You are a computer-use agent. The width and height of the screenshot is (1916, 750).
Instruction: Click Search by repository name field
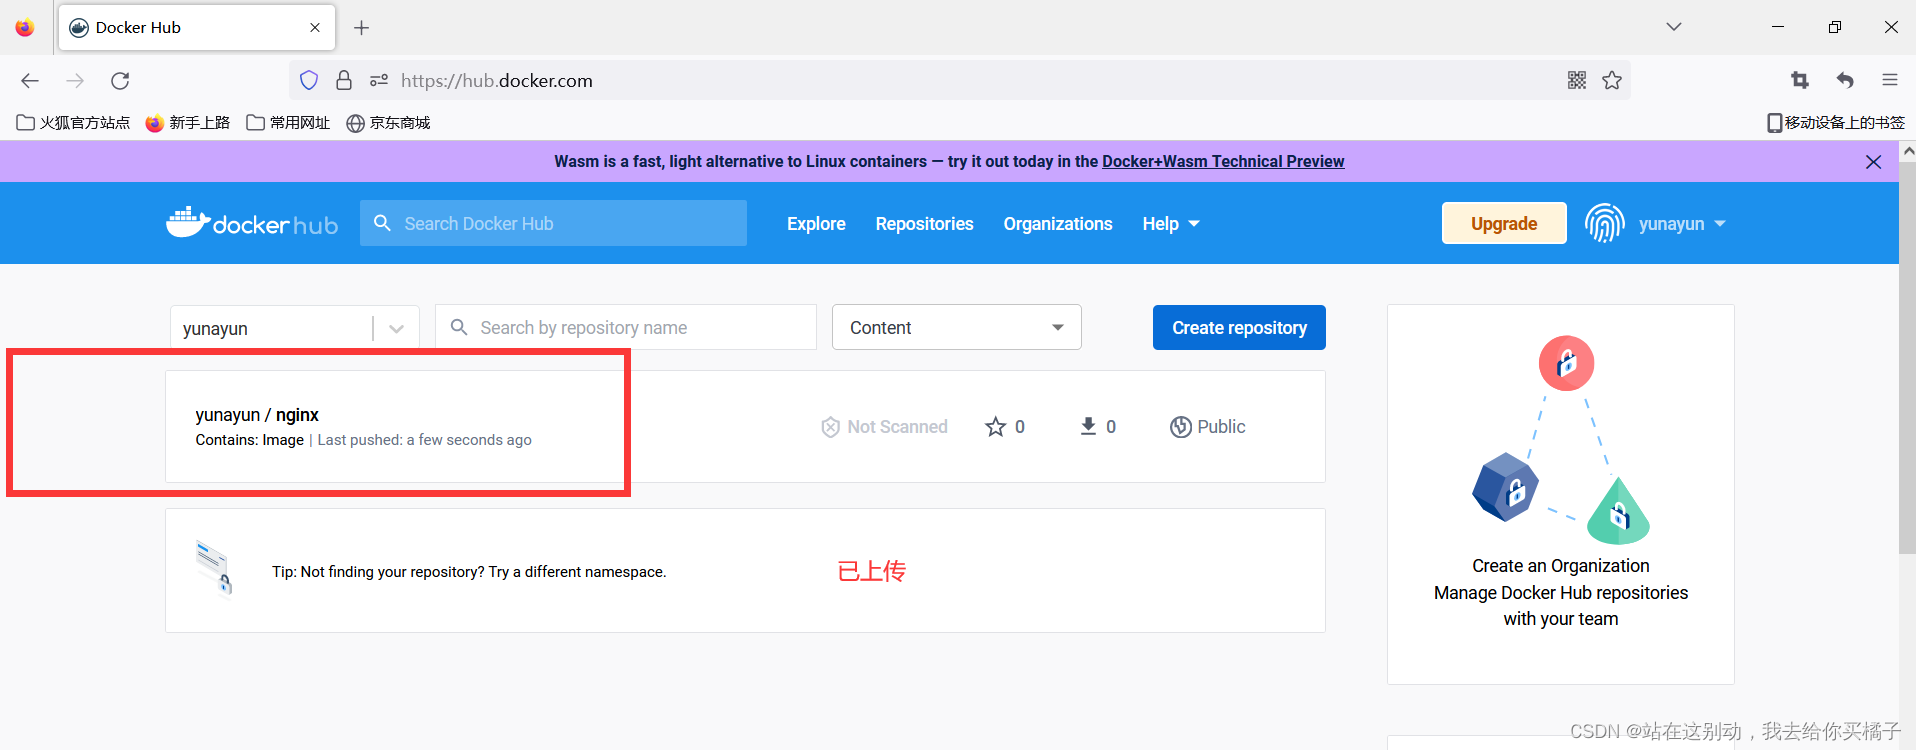coord(626,328)
